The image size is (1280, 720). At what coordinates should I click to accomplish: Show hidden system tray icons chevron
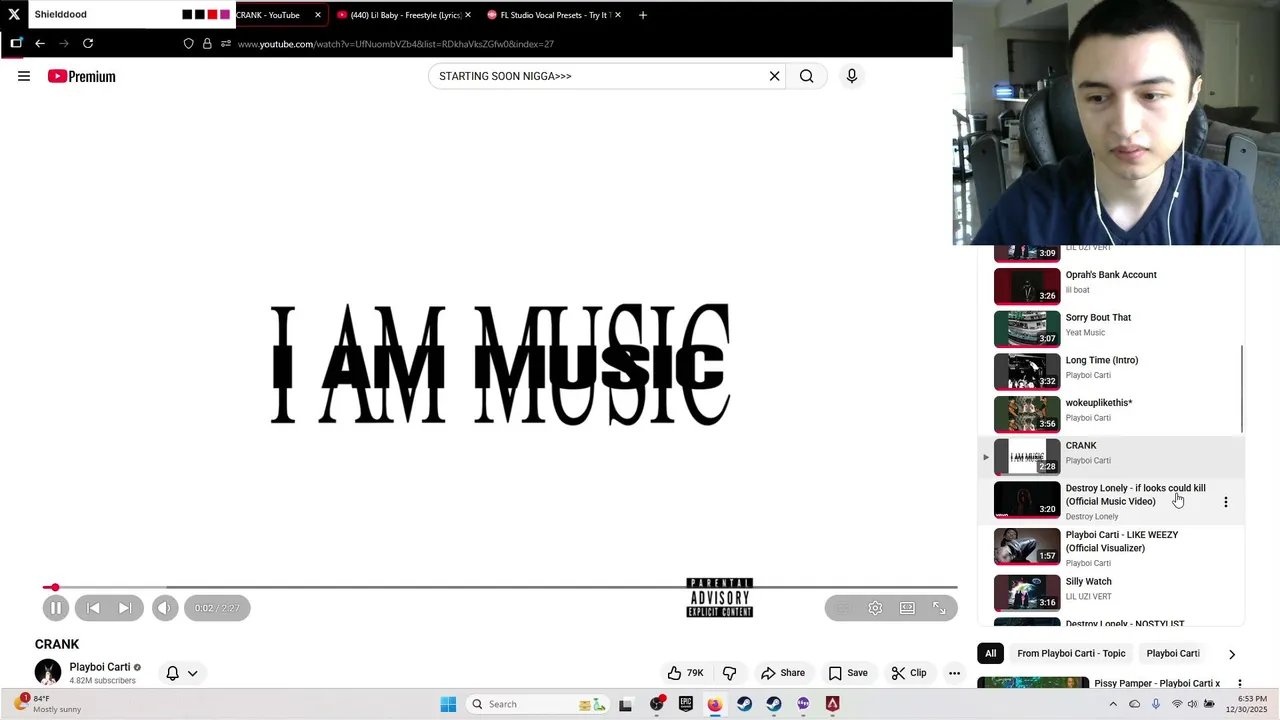1113,704
